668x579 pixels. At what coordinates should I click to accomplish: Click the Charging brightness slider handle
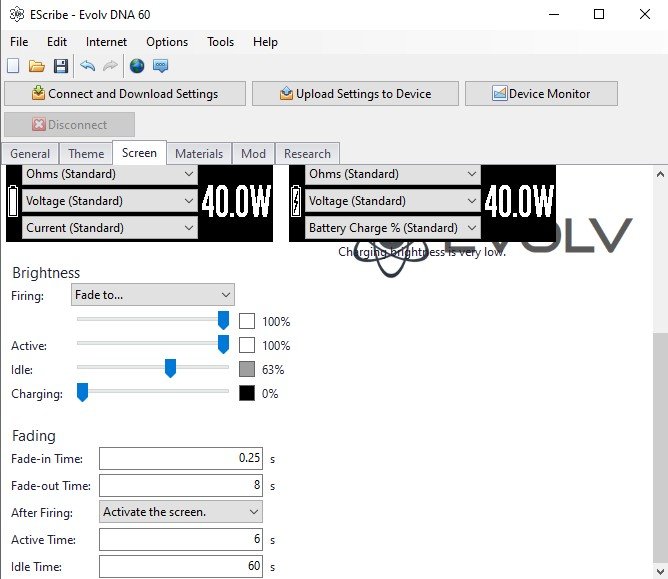(x=82, y=392)
